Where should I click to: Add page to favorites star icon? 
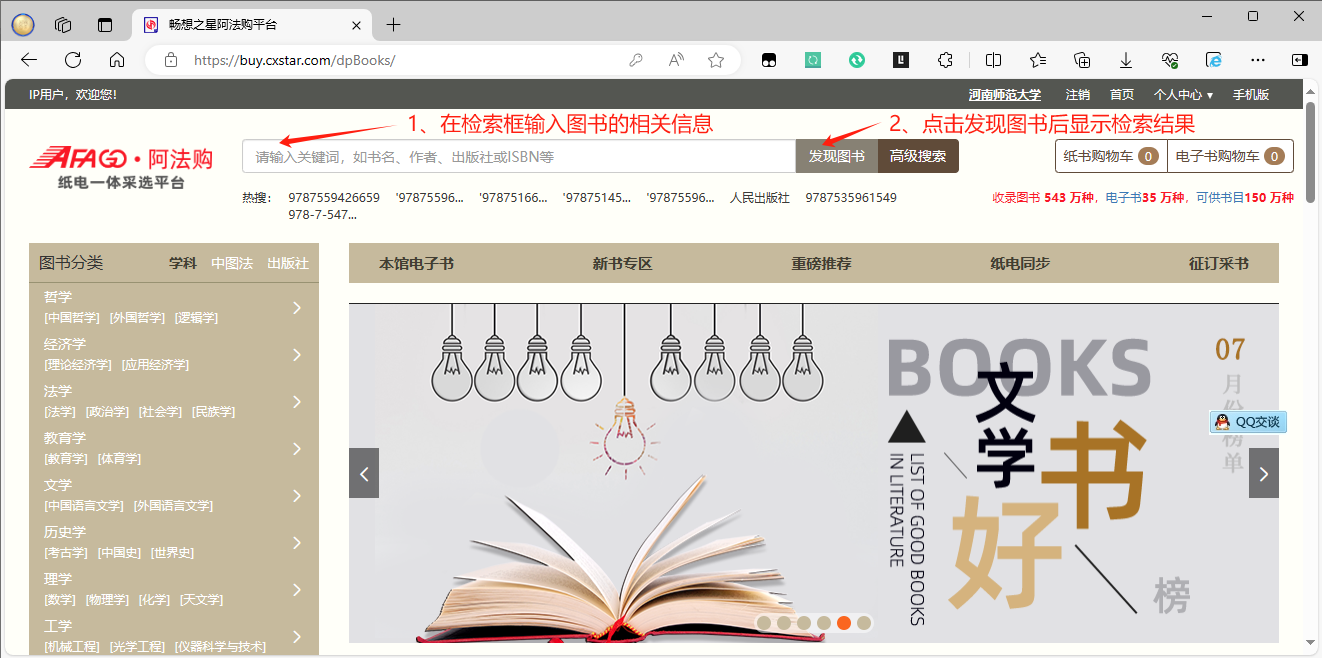click(x=716, y=60)
